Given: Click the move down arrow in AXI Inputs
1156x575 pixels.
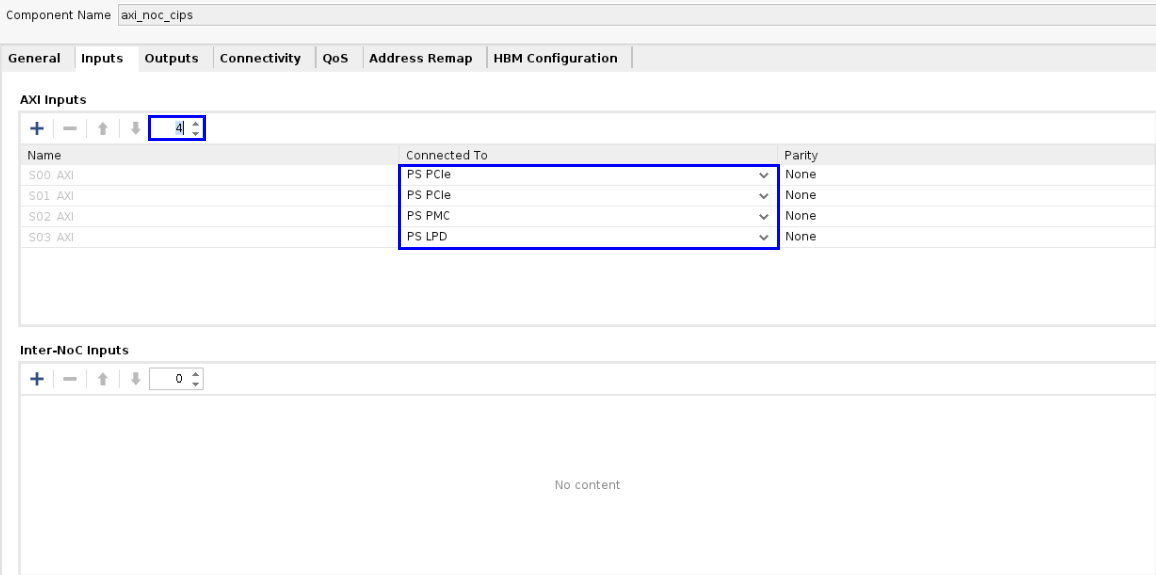Looking at the screenshot, I should (x=135, y=128).
